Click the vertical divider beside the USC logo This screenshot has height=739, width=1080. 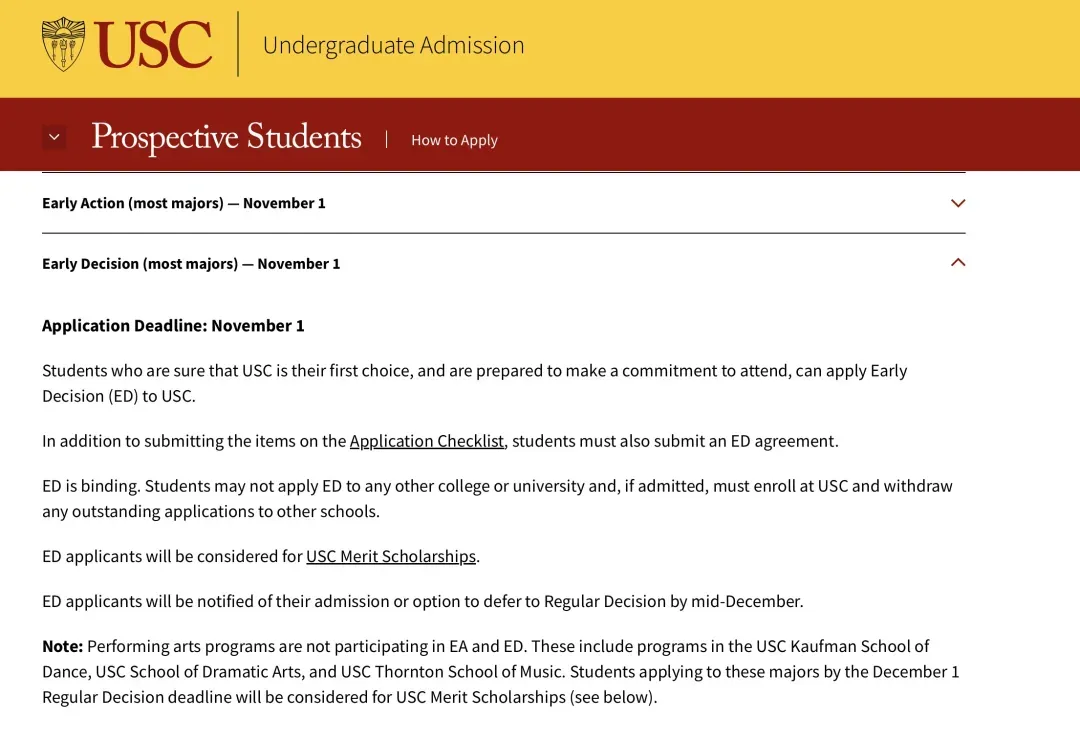point(238,44)
